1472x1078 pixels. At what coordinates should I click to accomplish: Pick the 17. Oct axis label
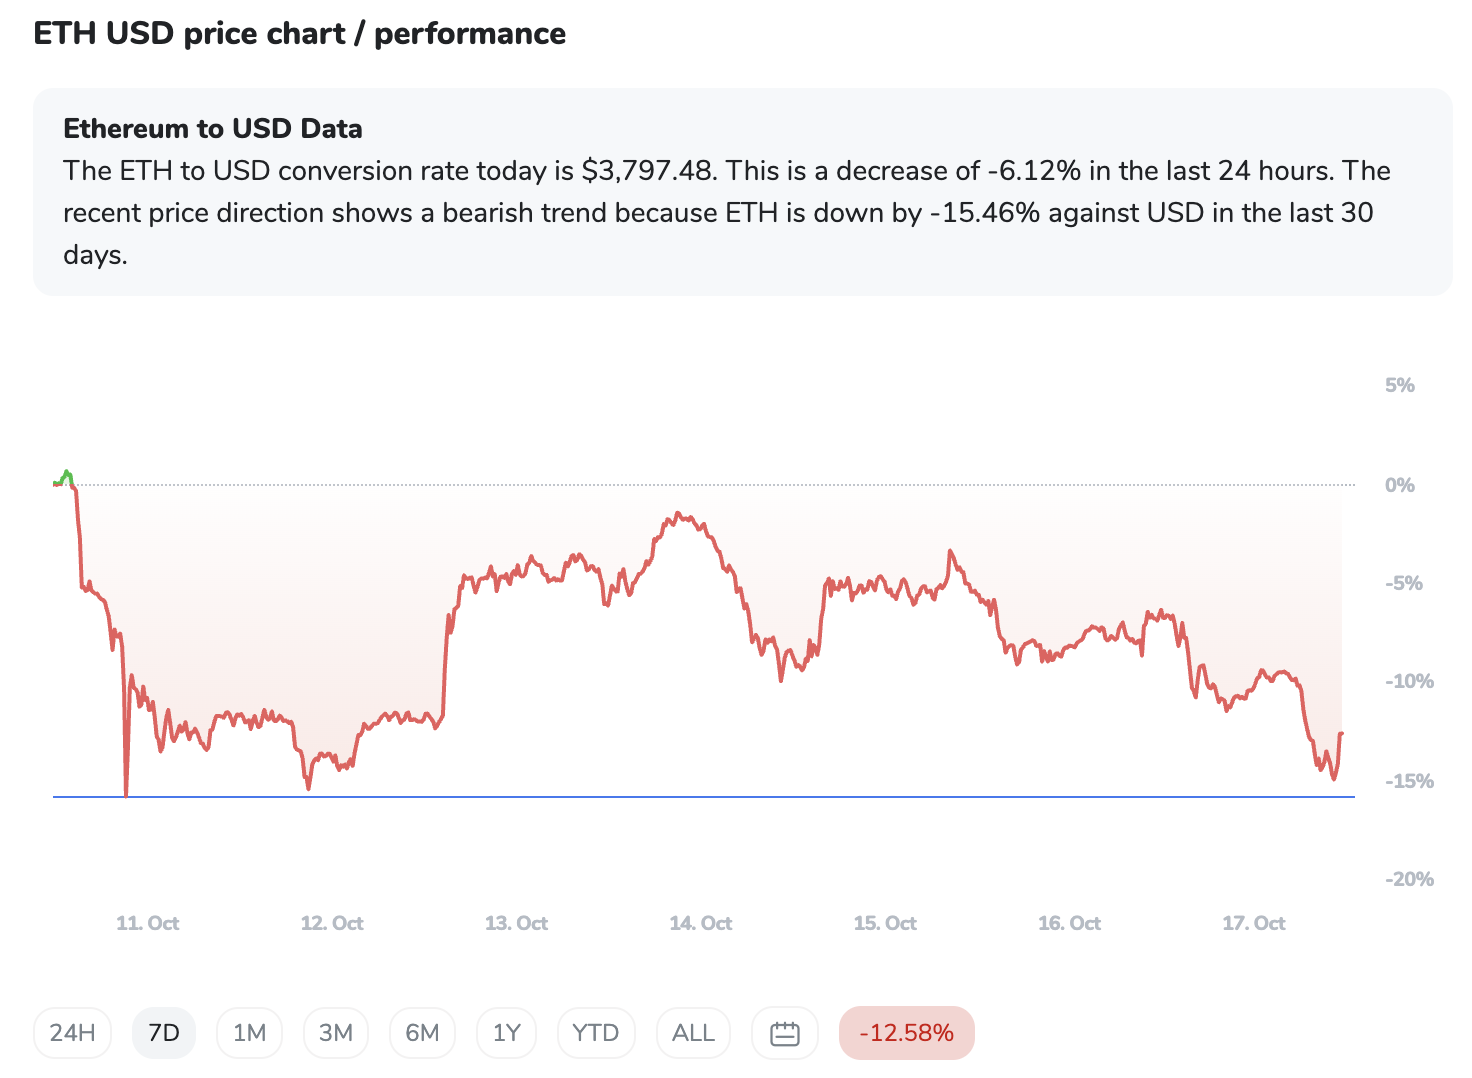pyautogui.click(x=1254, y=923)
